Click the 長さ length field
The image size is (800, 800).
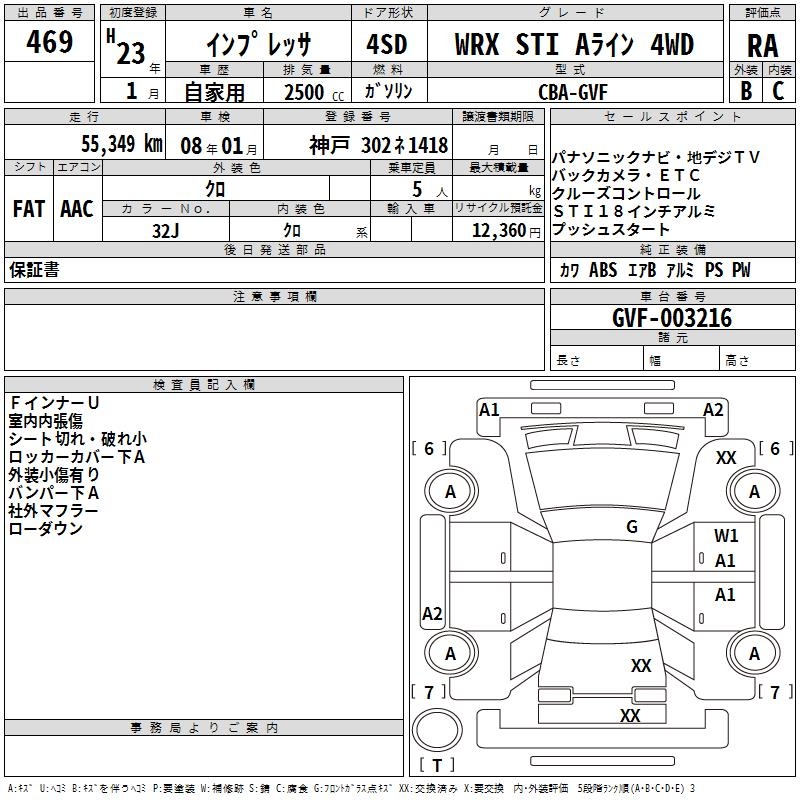[596, 359]
